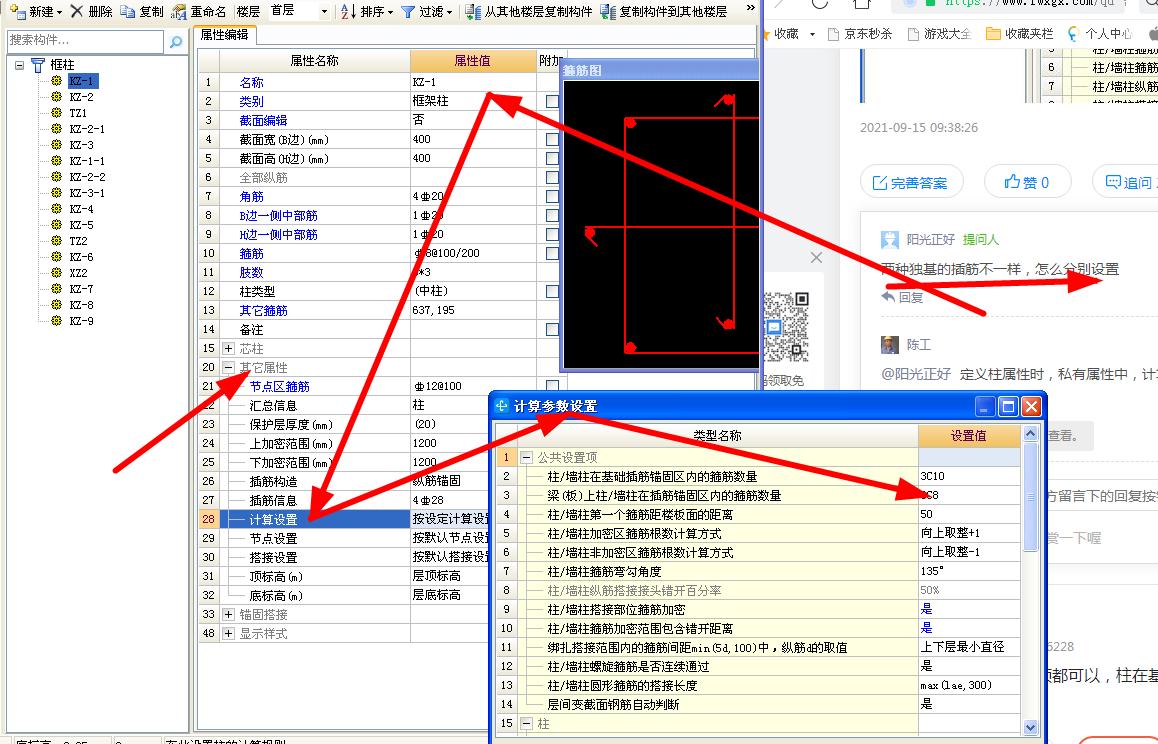Toggle the 全部纵筋 row attachment checkbox
1158x744 pixels.
coord(552,177)
